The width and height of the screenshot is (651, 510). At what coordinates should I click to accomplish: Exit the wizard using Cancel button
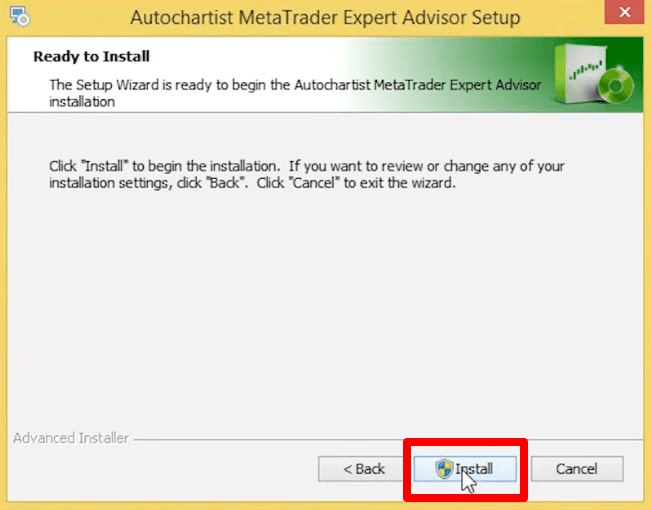[x=577, y=469]
